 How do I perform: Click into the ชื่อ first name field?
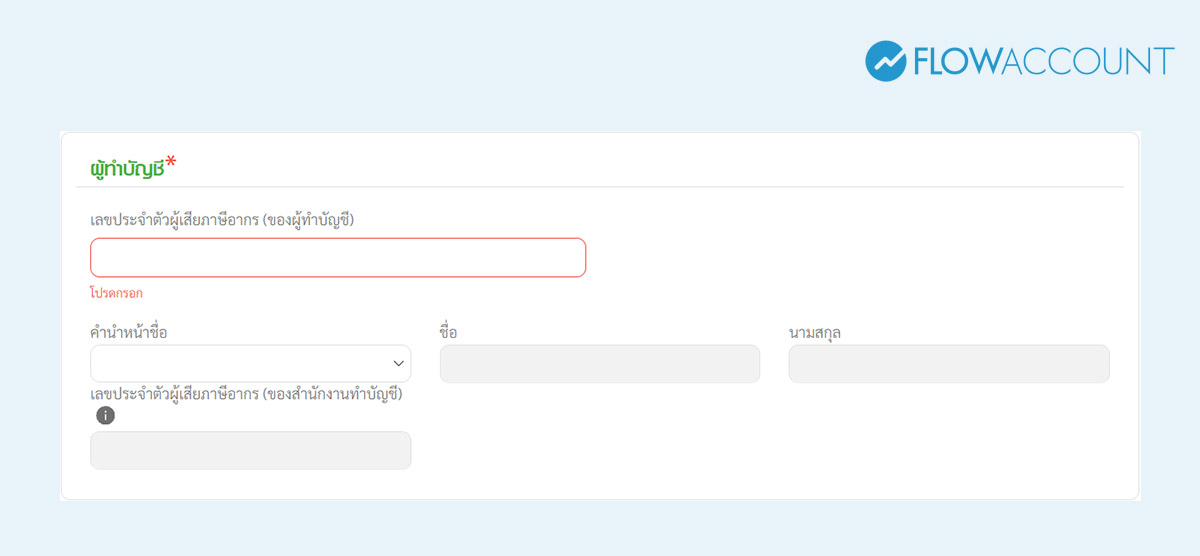pyautogui.click(x=599, y=364)
